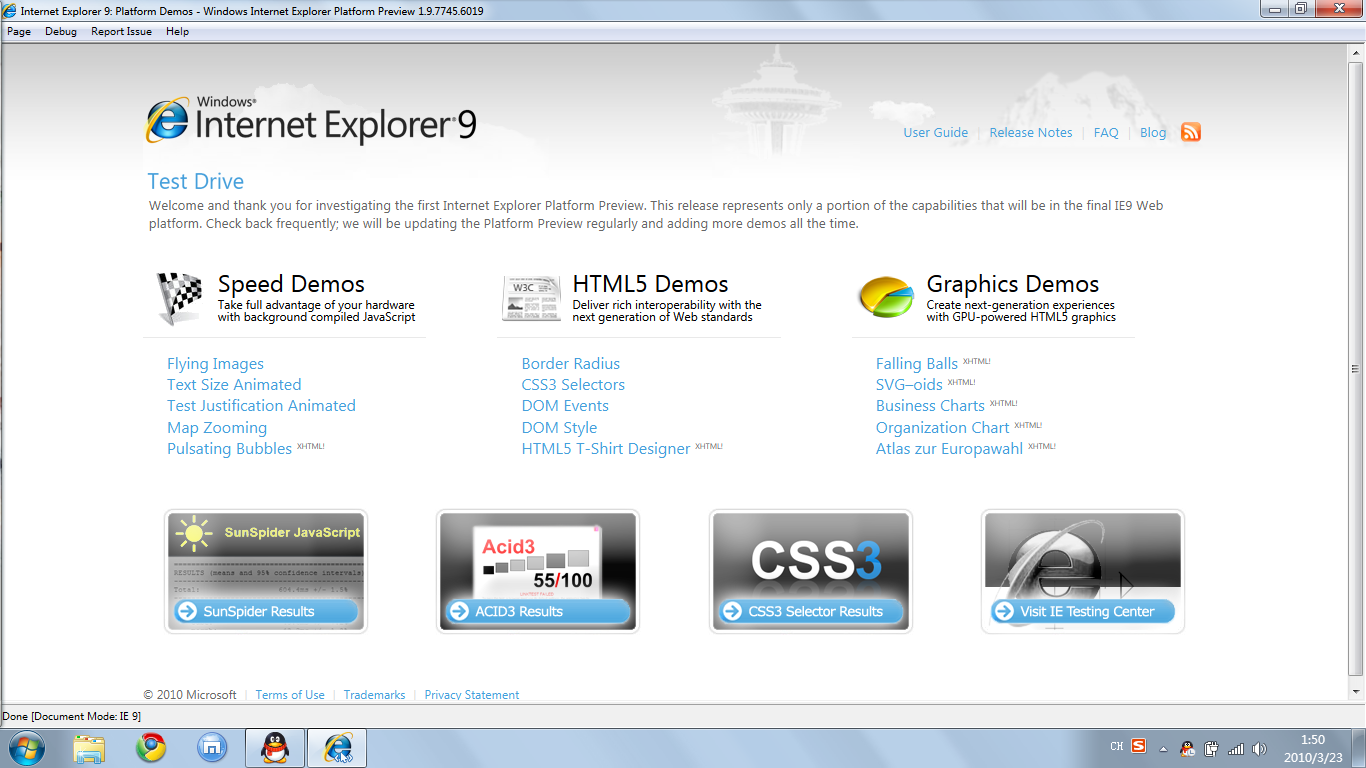
Task: Open the Windows Start menu
Action: (26, 747)
